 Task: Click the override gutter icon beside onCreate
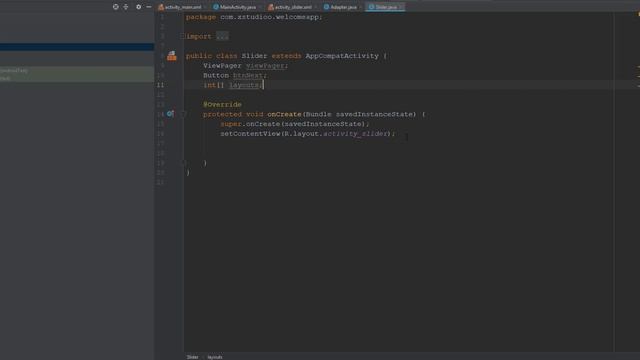[170, 114]
